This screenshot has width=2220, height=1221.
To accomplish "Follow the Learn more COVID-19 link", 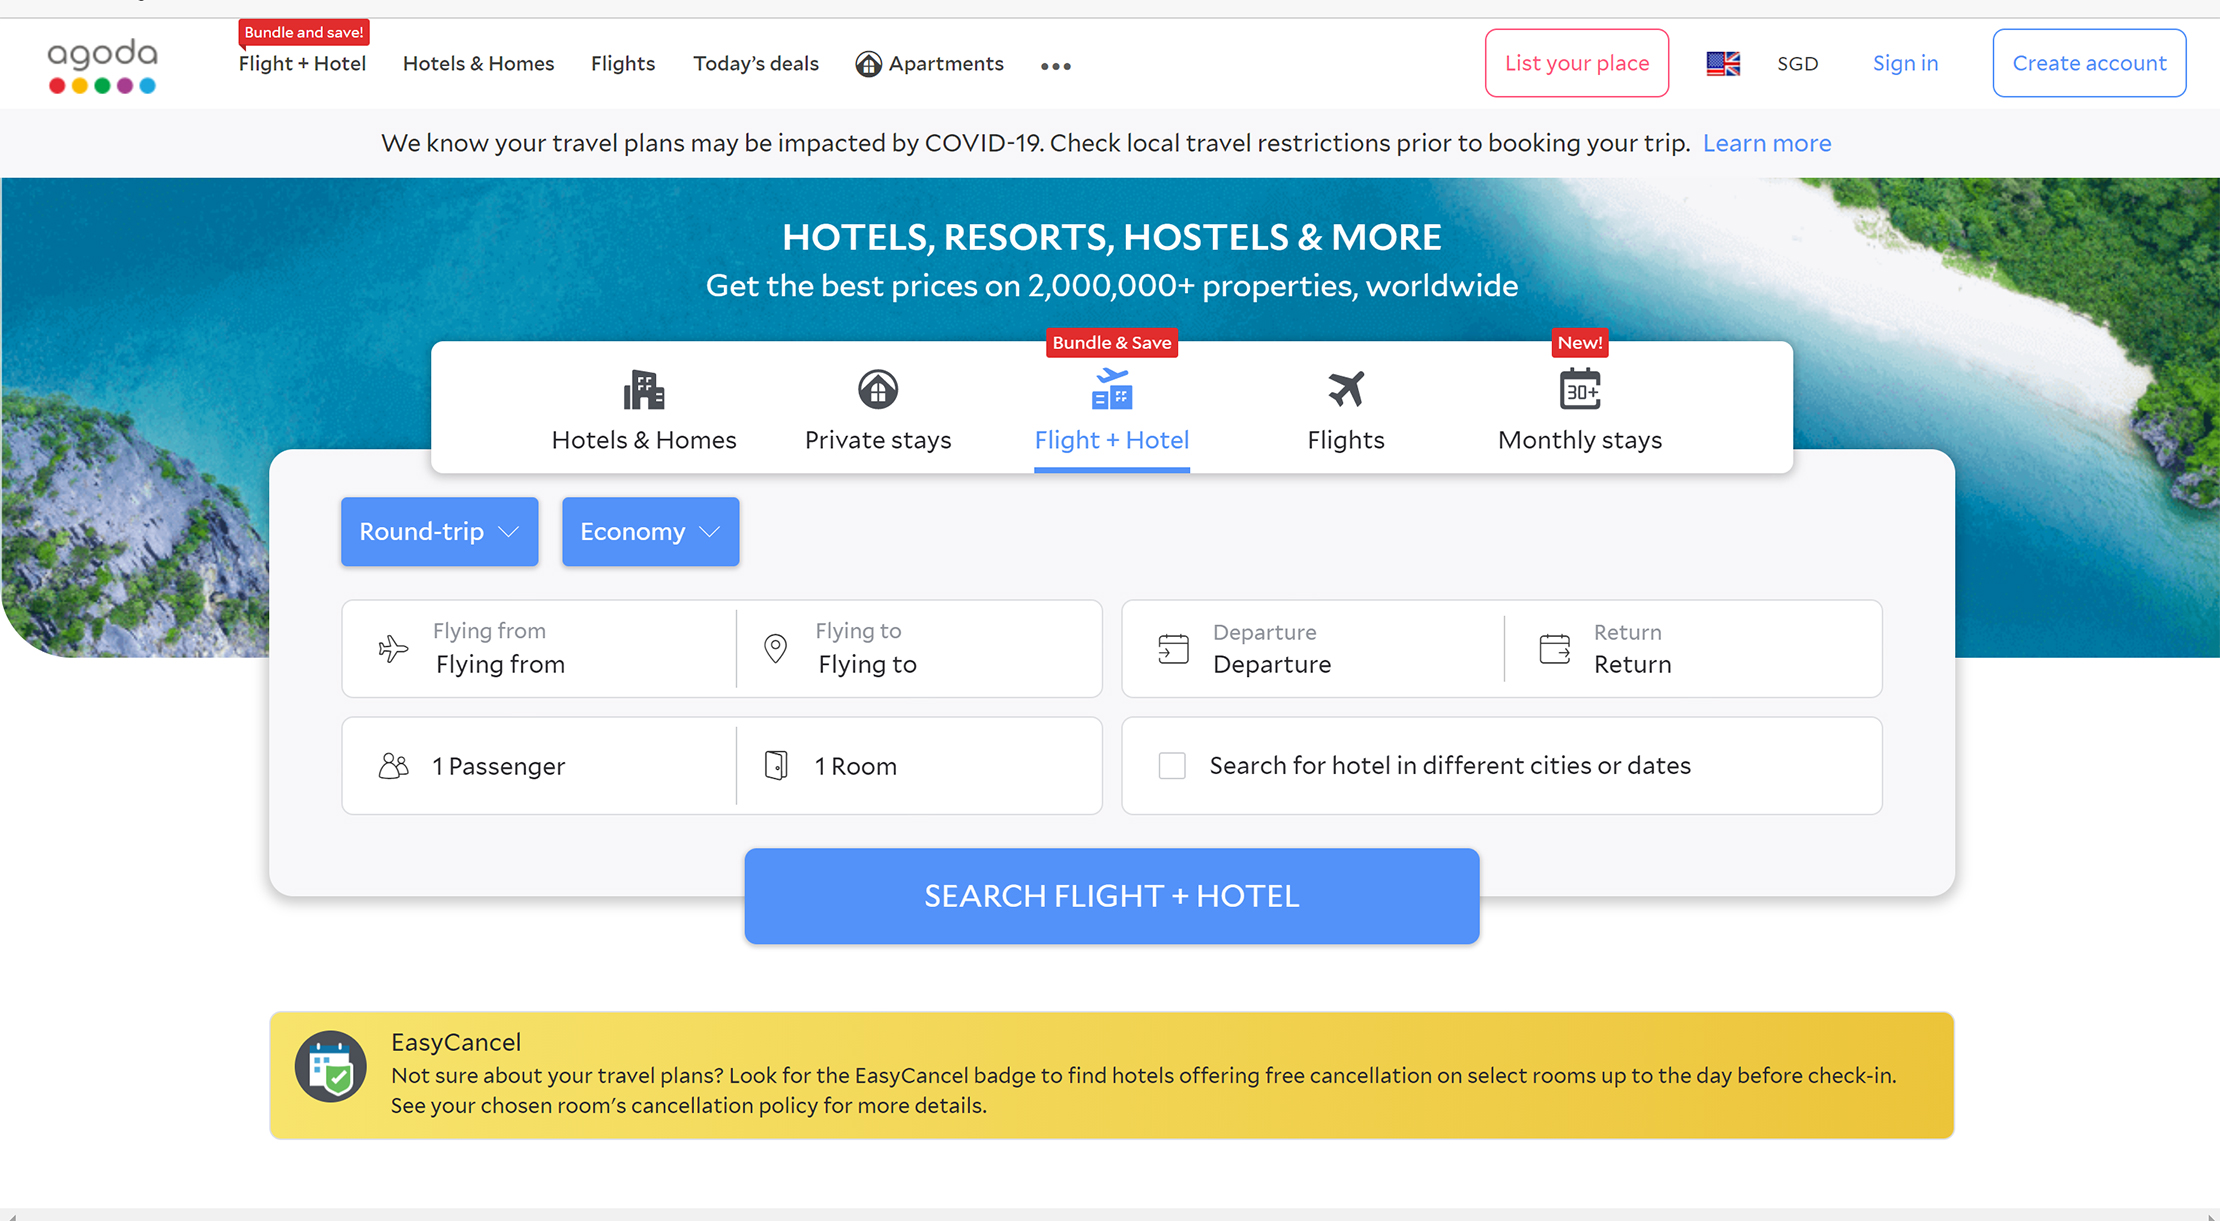I will click(x=1767, y=143).
